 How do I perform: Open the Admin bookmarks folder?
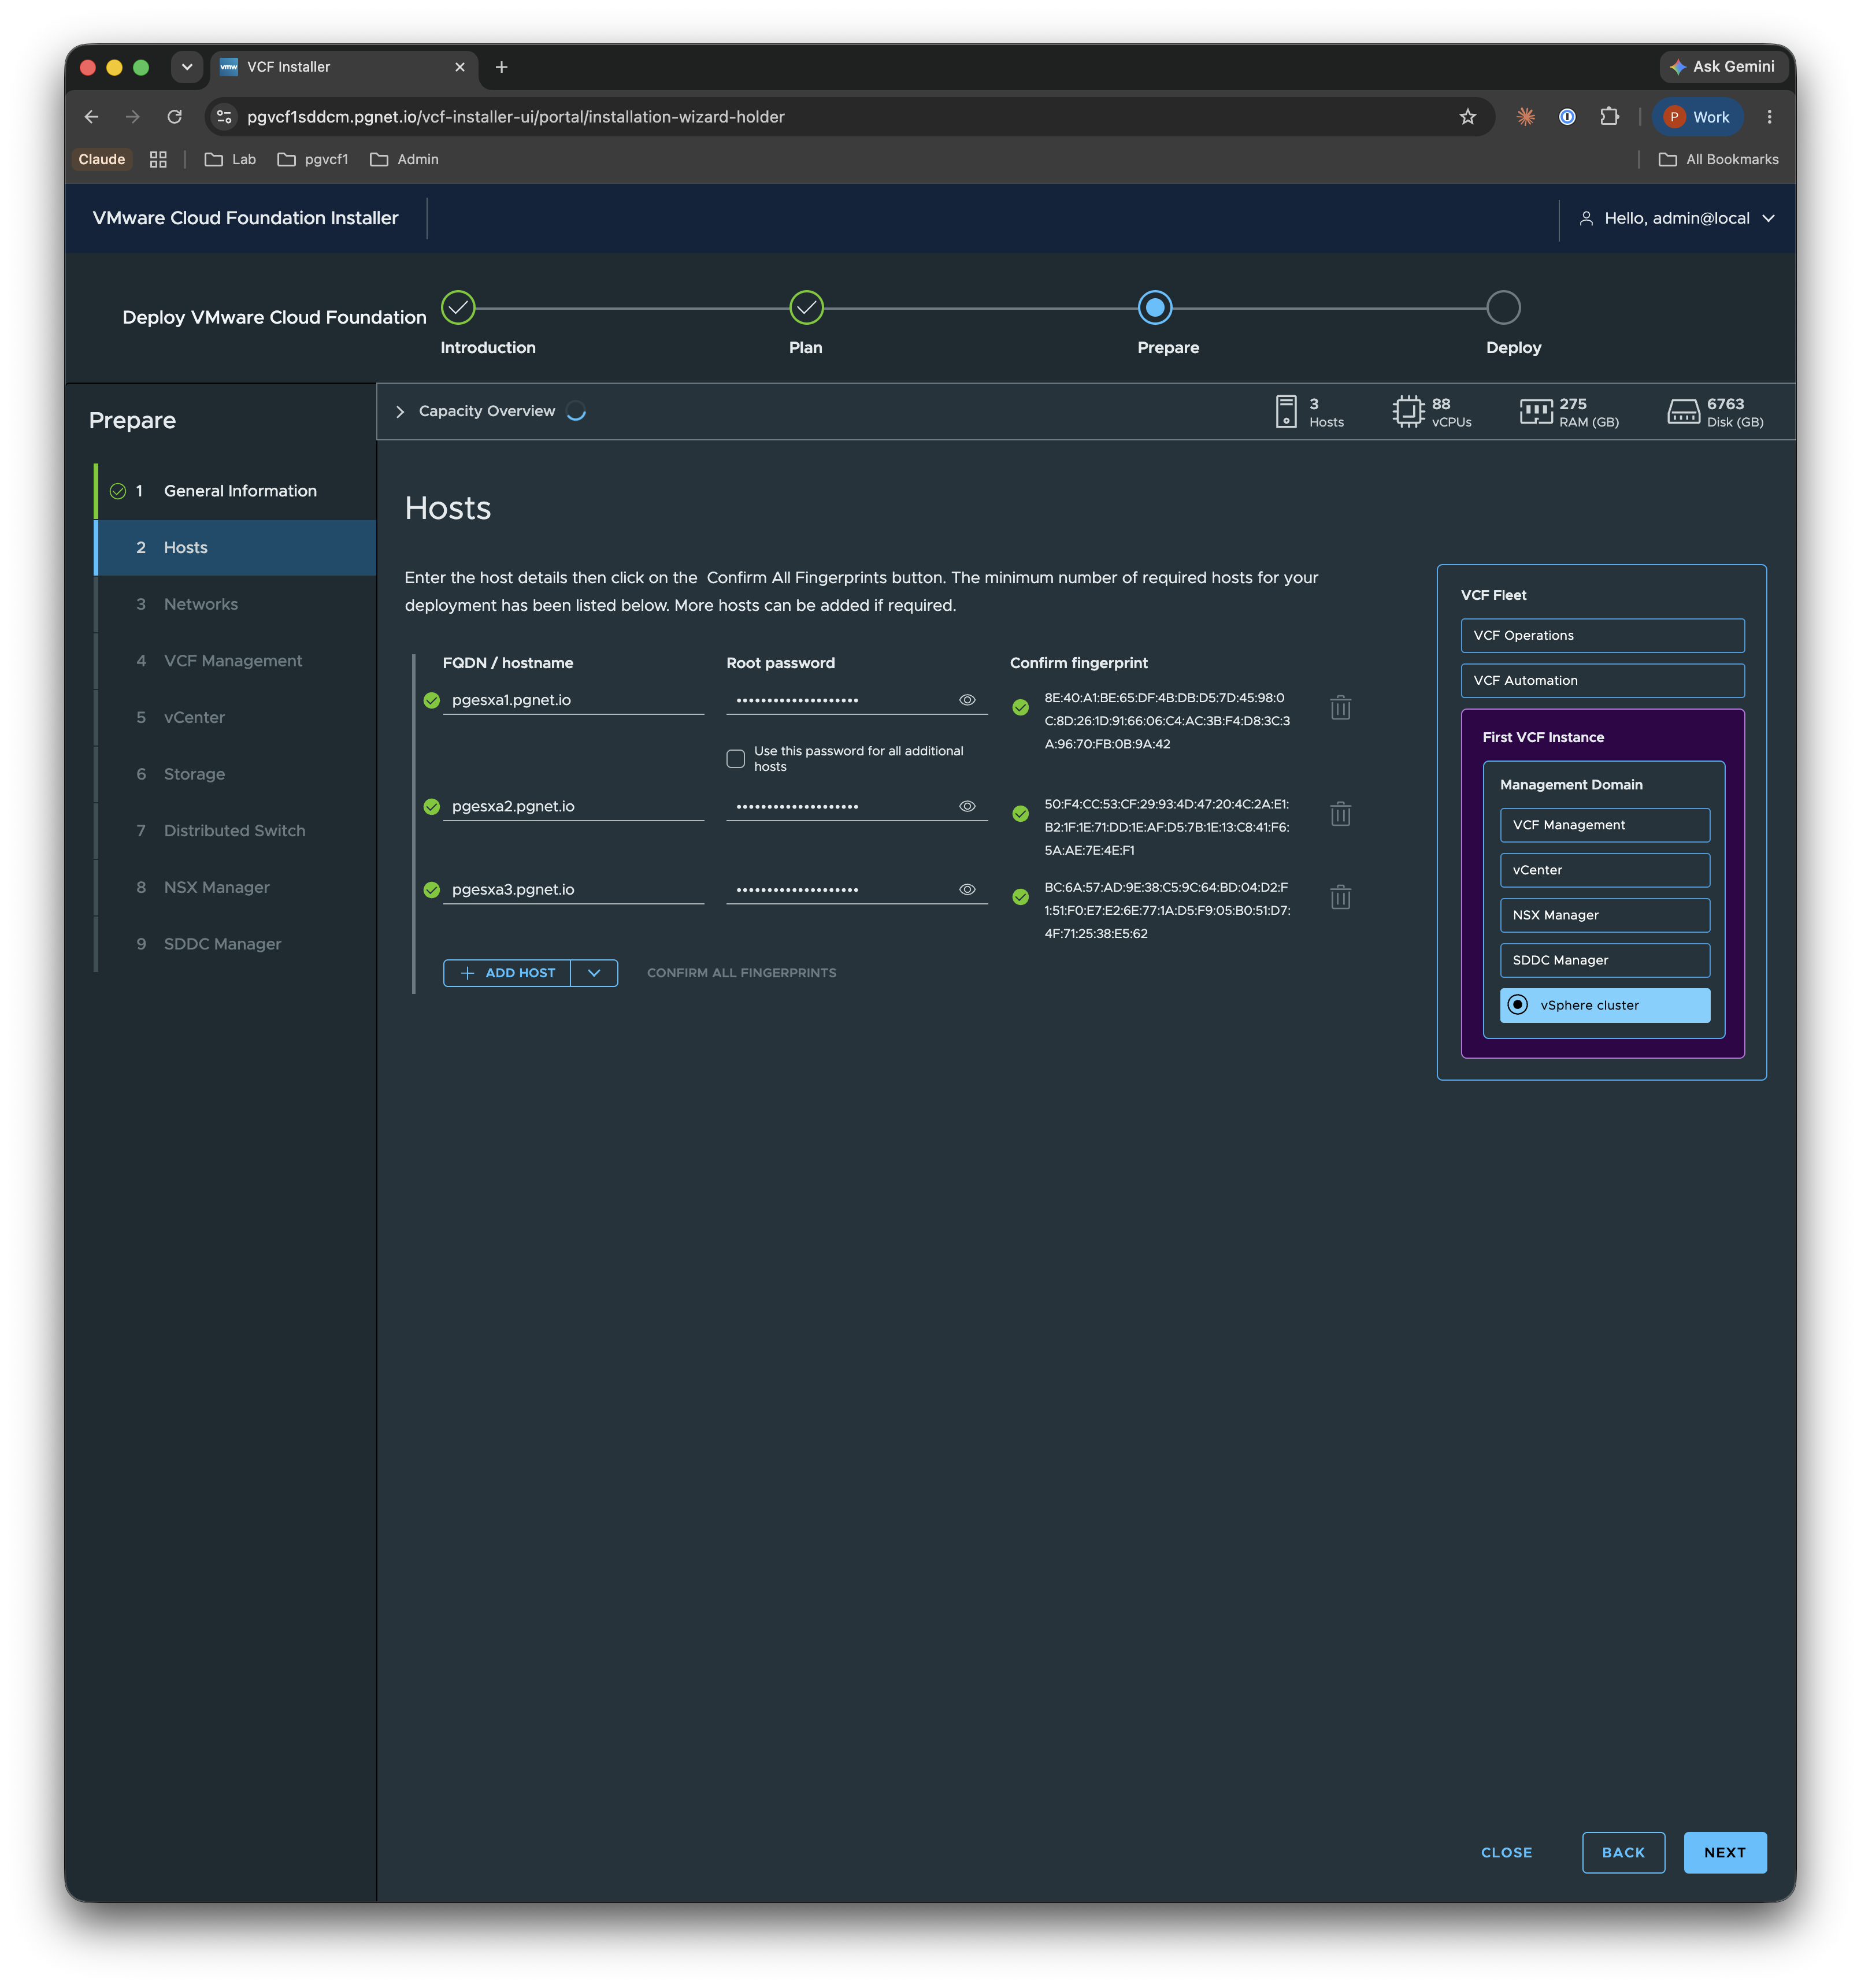point(404,160)
